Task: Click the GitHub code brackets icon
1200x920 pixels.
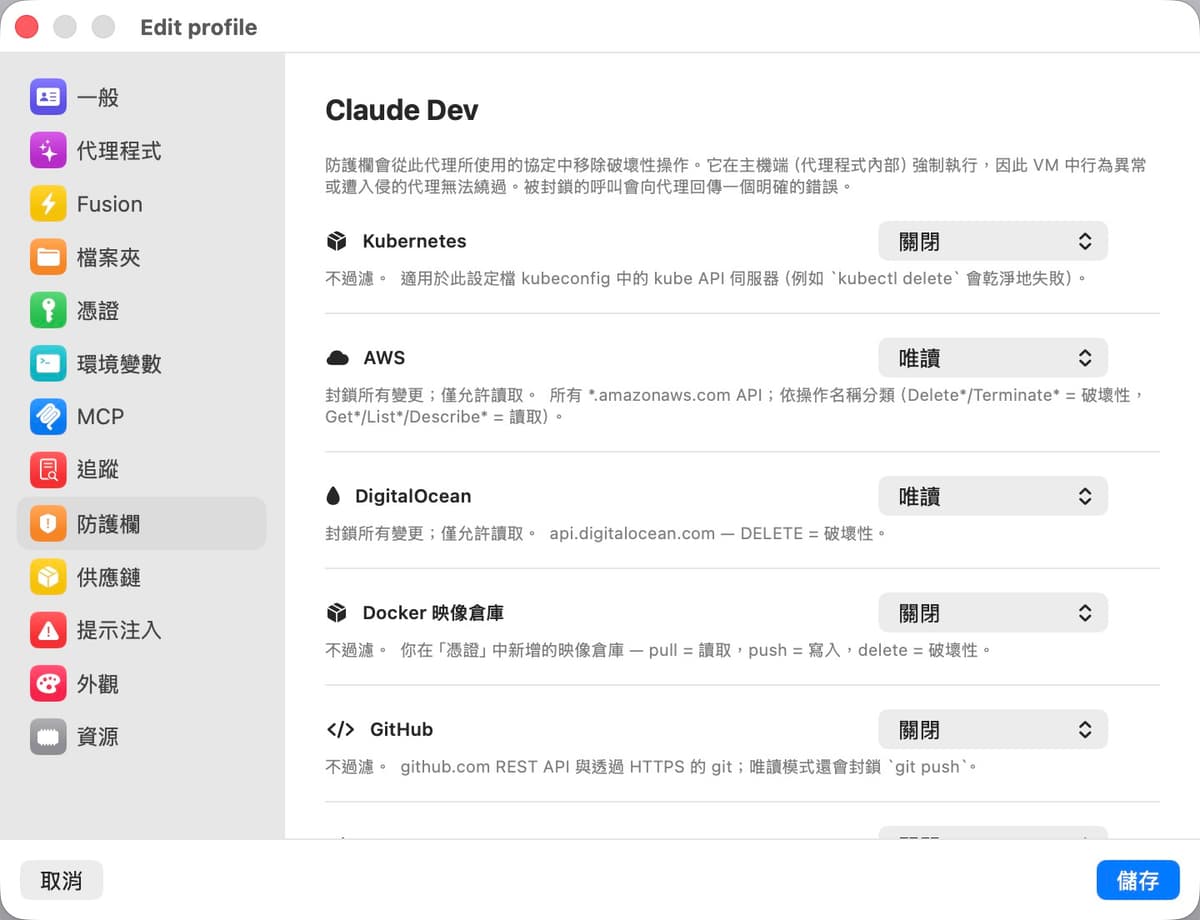Action: coord(340,730)
